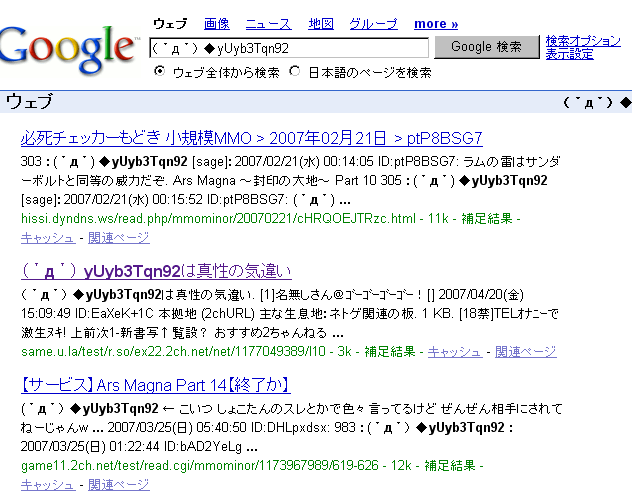Screen dimensions: 632x497
Task: Open result 【サービス】Ars Magna Part 14 link
Action: (x=156, y=385)
